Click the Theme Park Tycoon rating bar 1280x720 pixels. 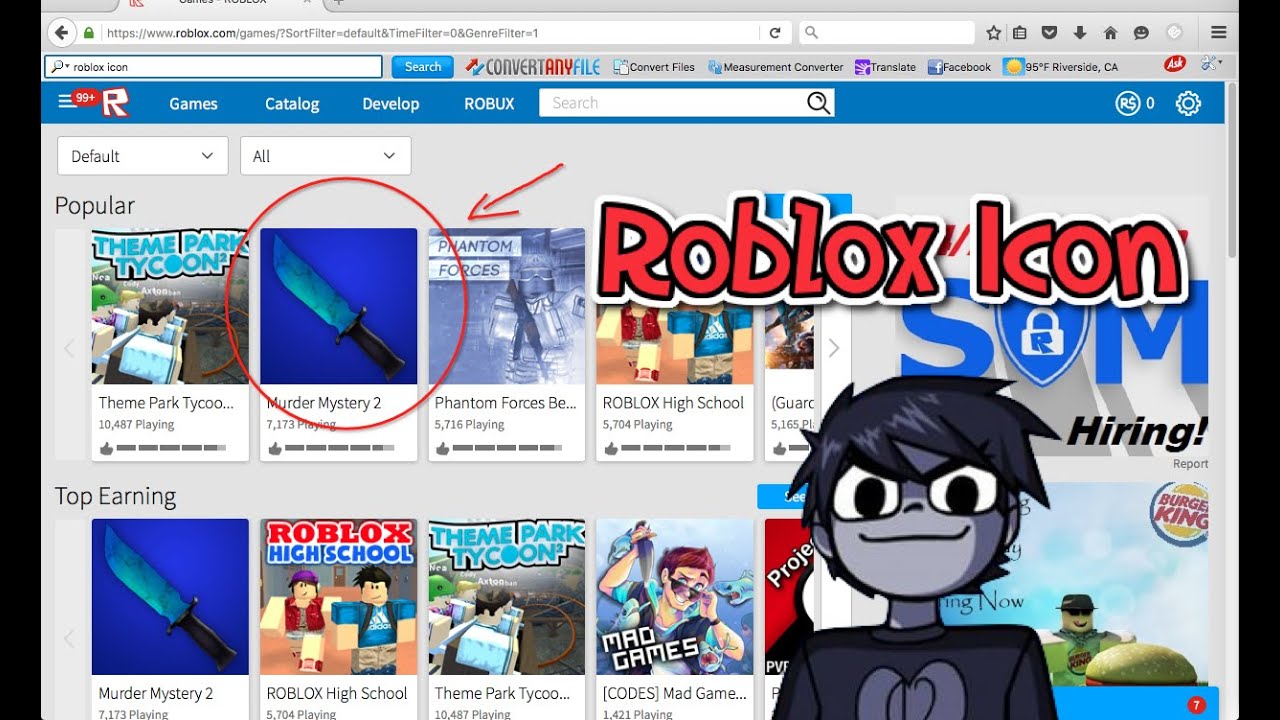pyautogui.click(x=172, y=450)
